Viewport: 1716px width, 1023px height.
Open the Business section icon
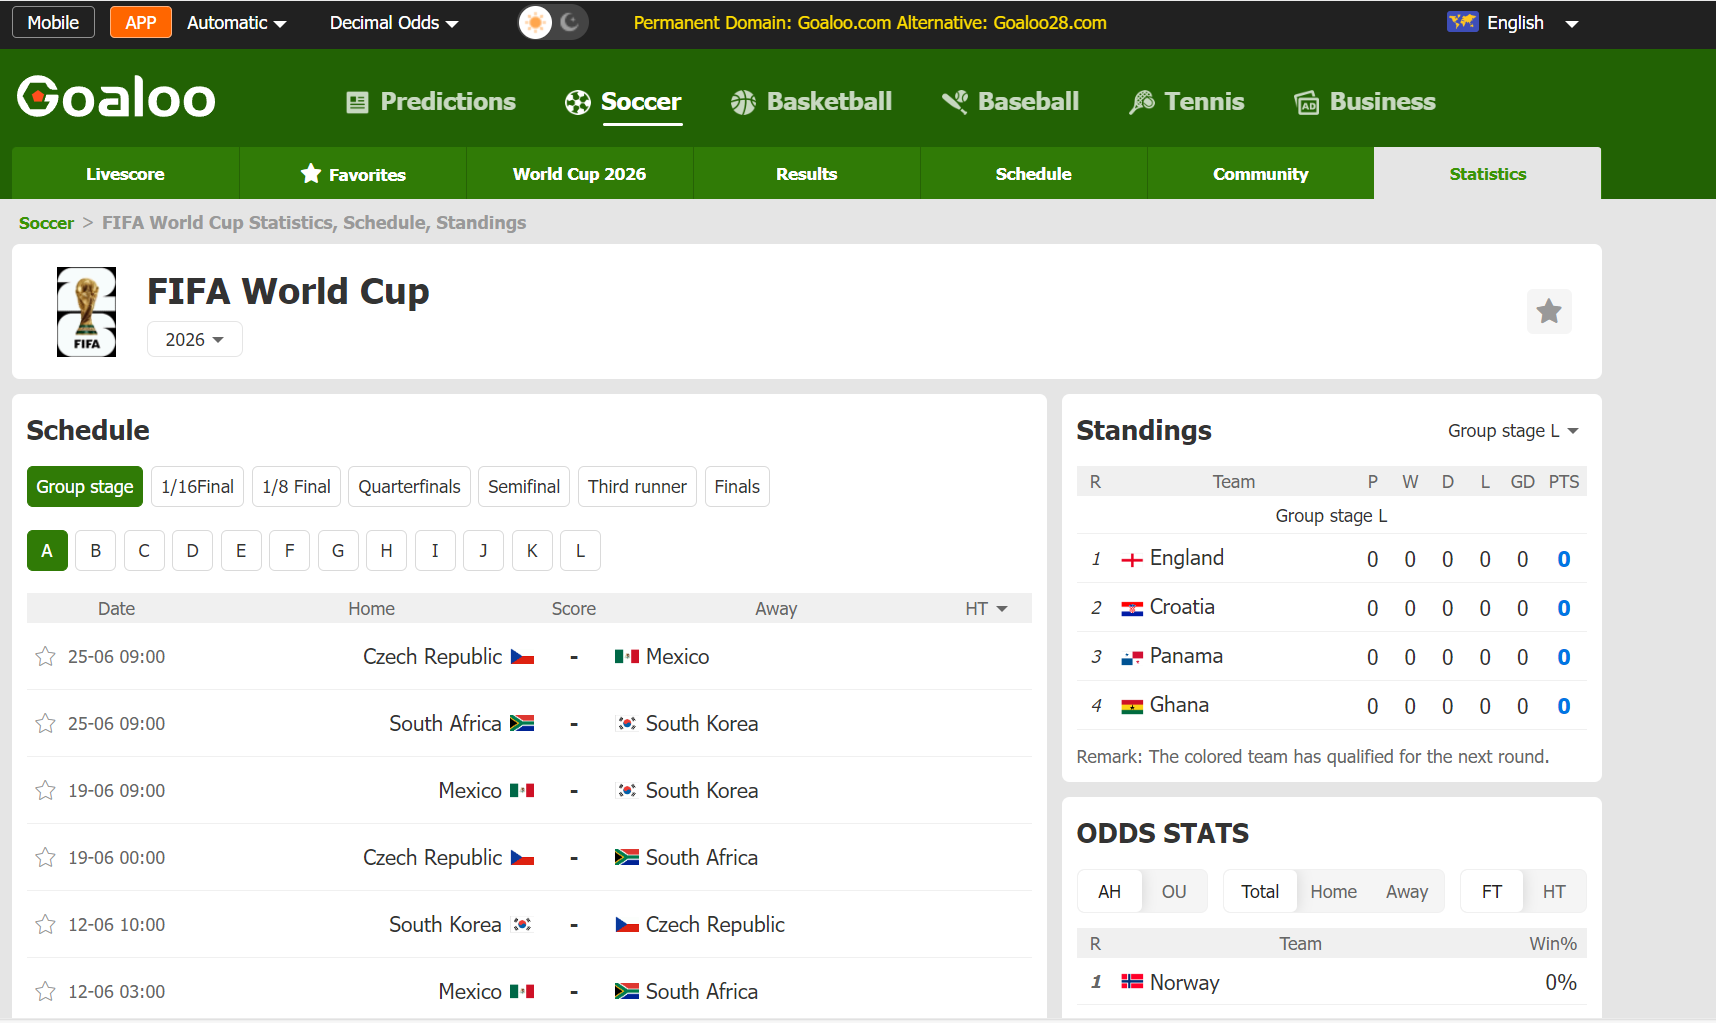pos(1305,101)
